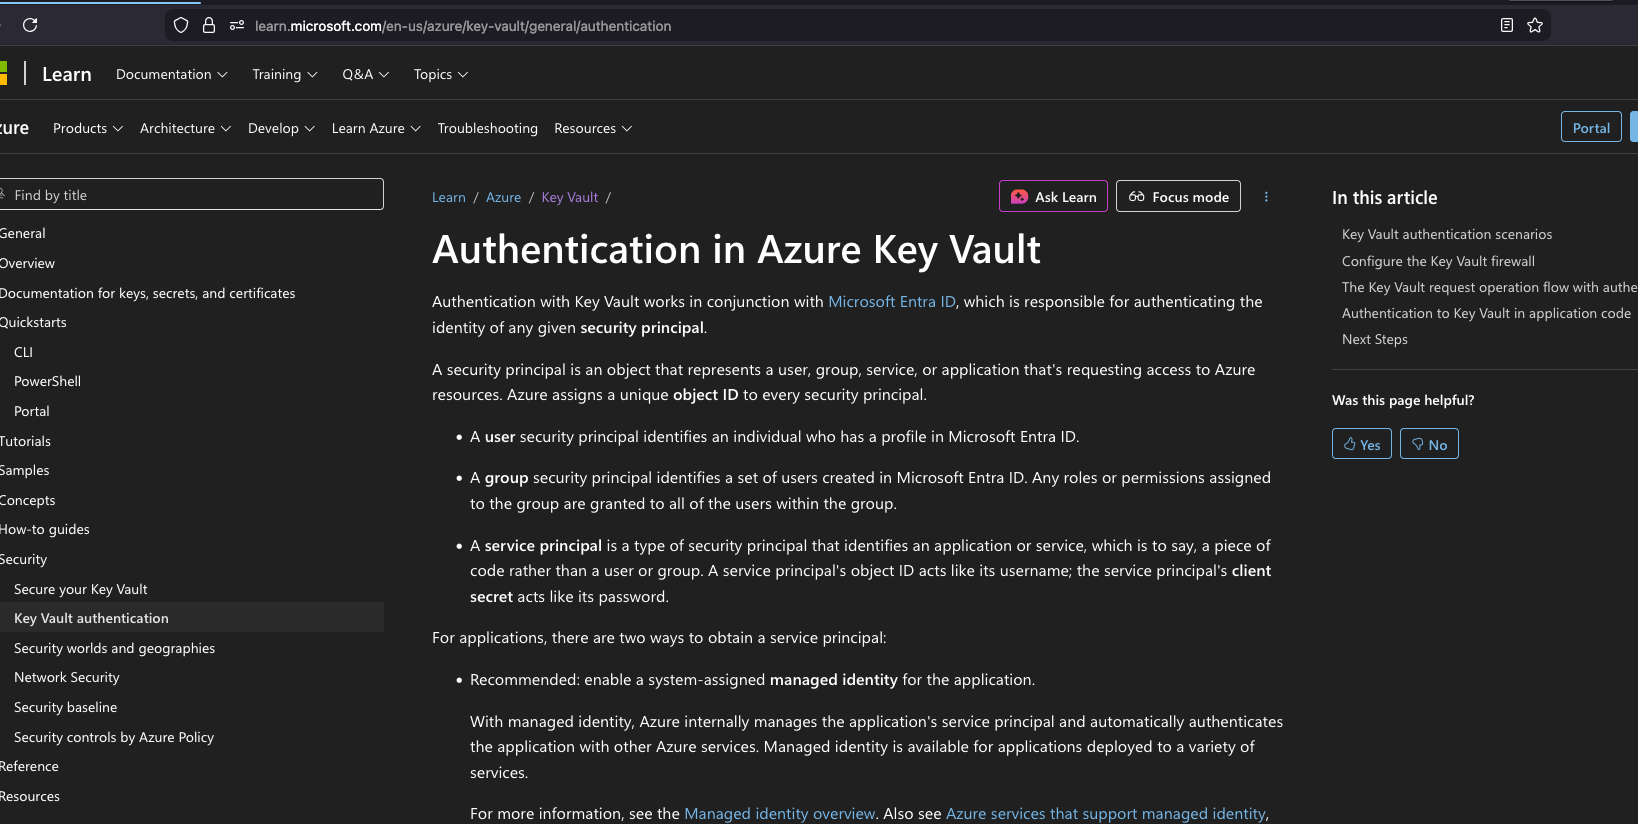Screen dimensions: 1638x824
Task: Open the Learn Azure dropdown
Action: pos(376,128)
